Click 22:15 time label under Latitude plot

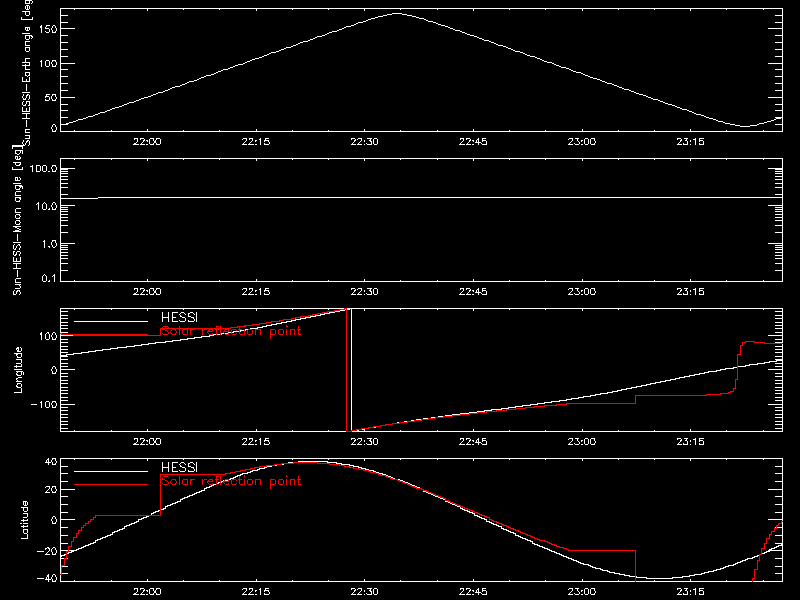click(256, 592)
